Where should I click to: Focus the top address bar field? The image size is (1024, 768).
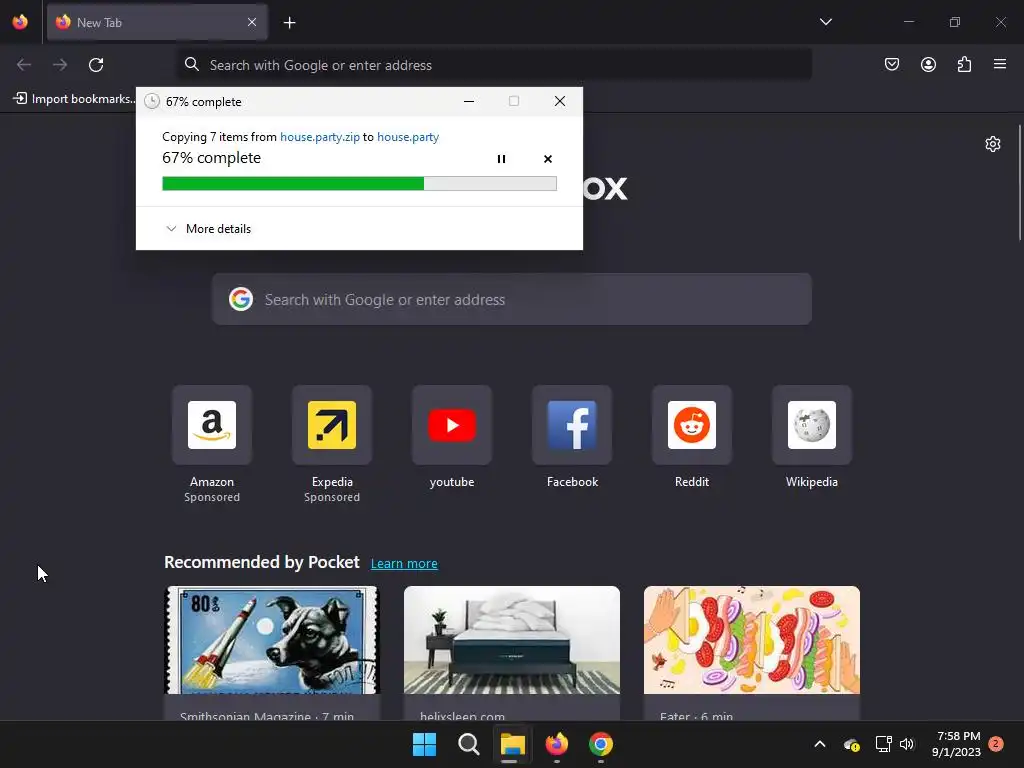[x=494, y=65]
